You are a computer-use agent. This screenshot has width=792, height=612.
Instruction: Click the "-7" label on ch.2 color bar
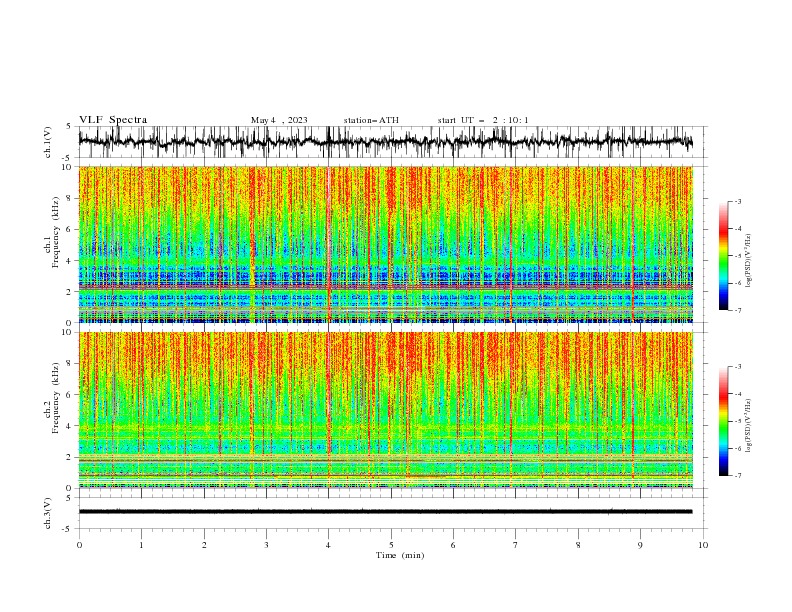pos(738,476)
